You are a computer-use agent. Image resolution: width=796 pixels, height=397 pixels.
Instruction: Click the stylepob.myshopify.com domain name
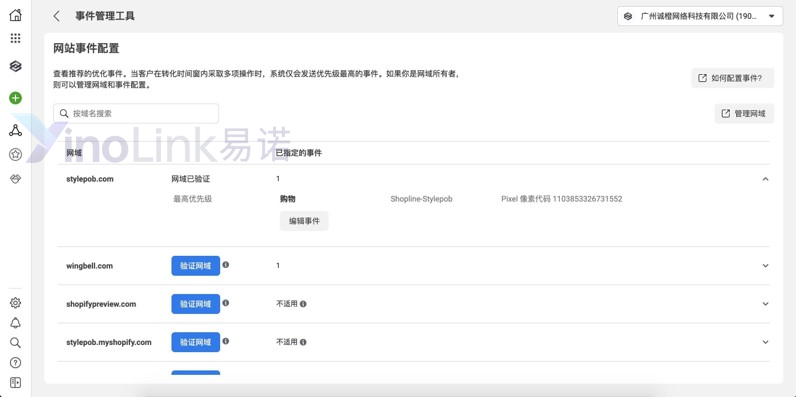[x=109, y=342]
